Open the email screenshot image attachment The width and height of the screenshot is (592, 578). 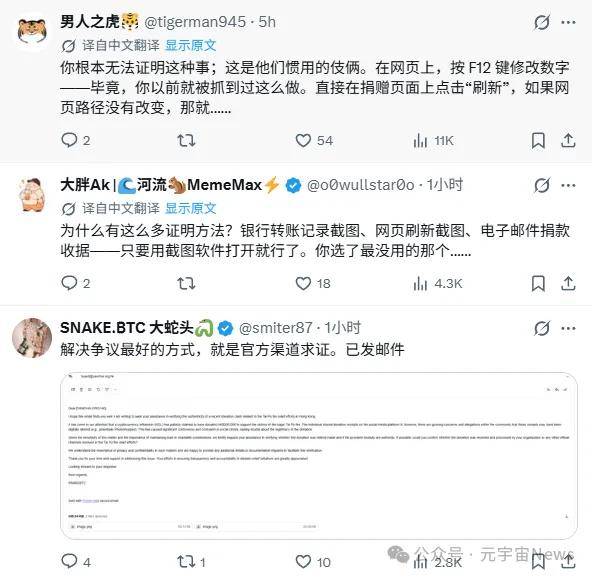319,456
